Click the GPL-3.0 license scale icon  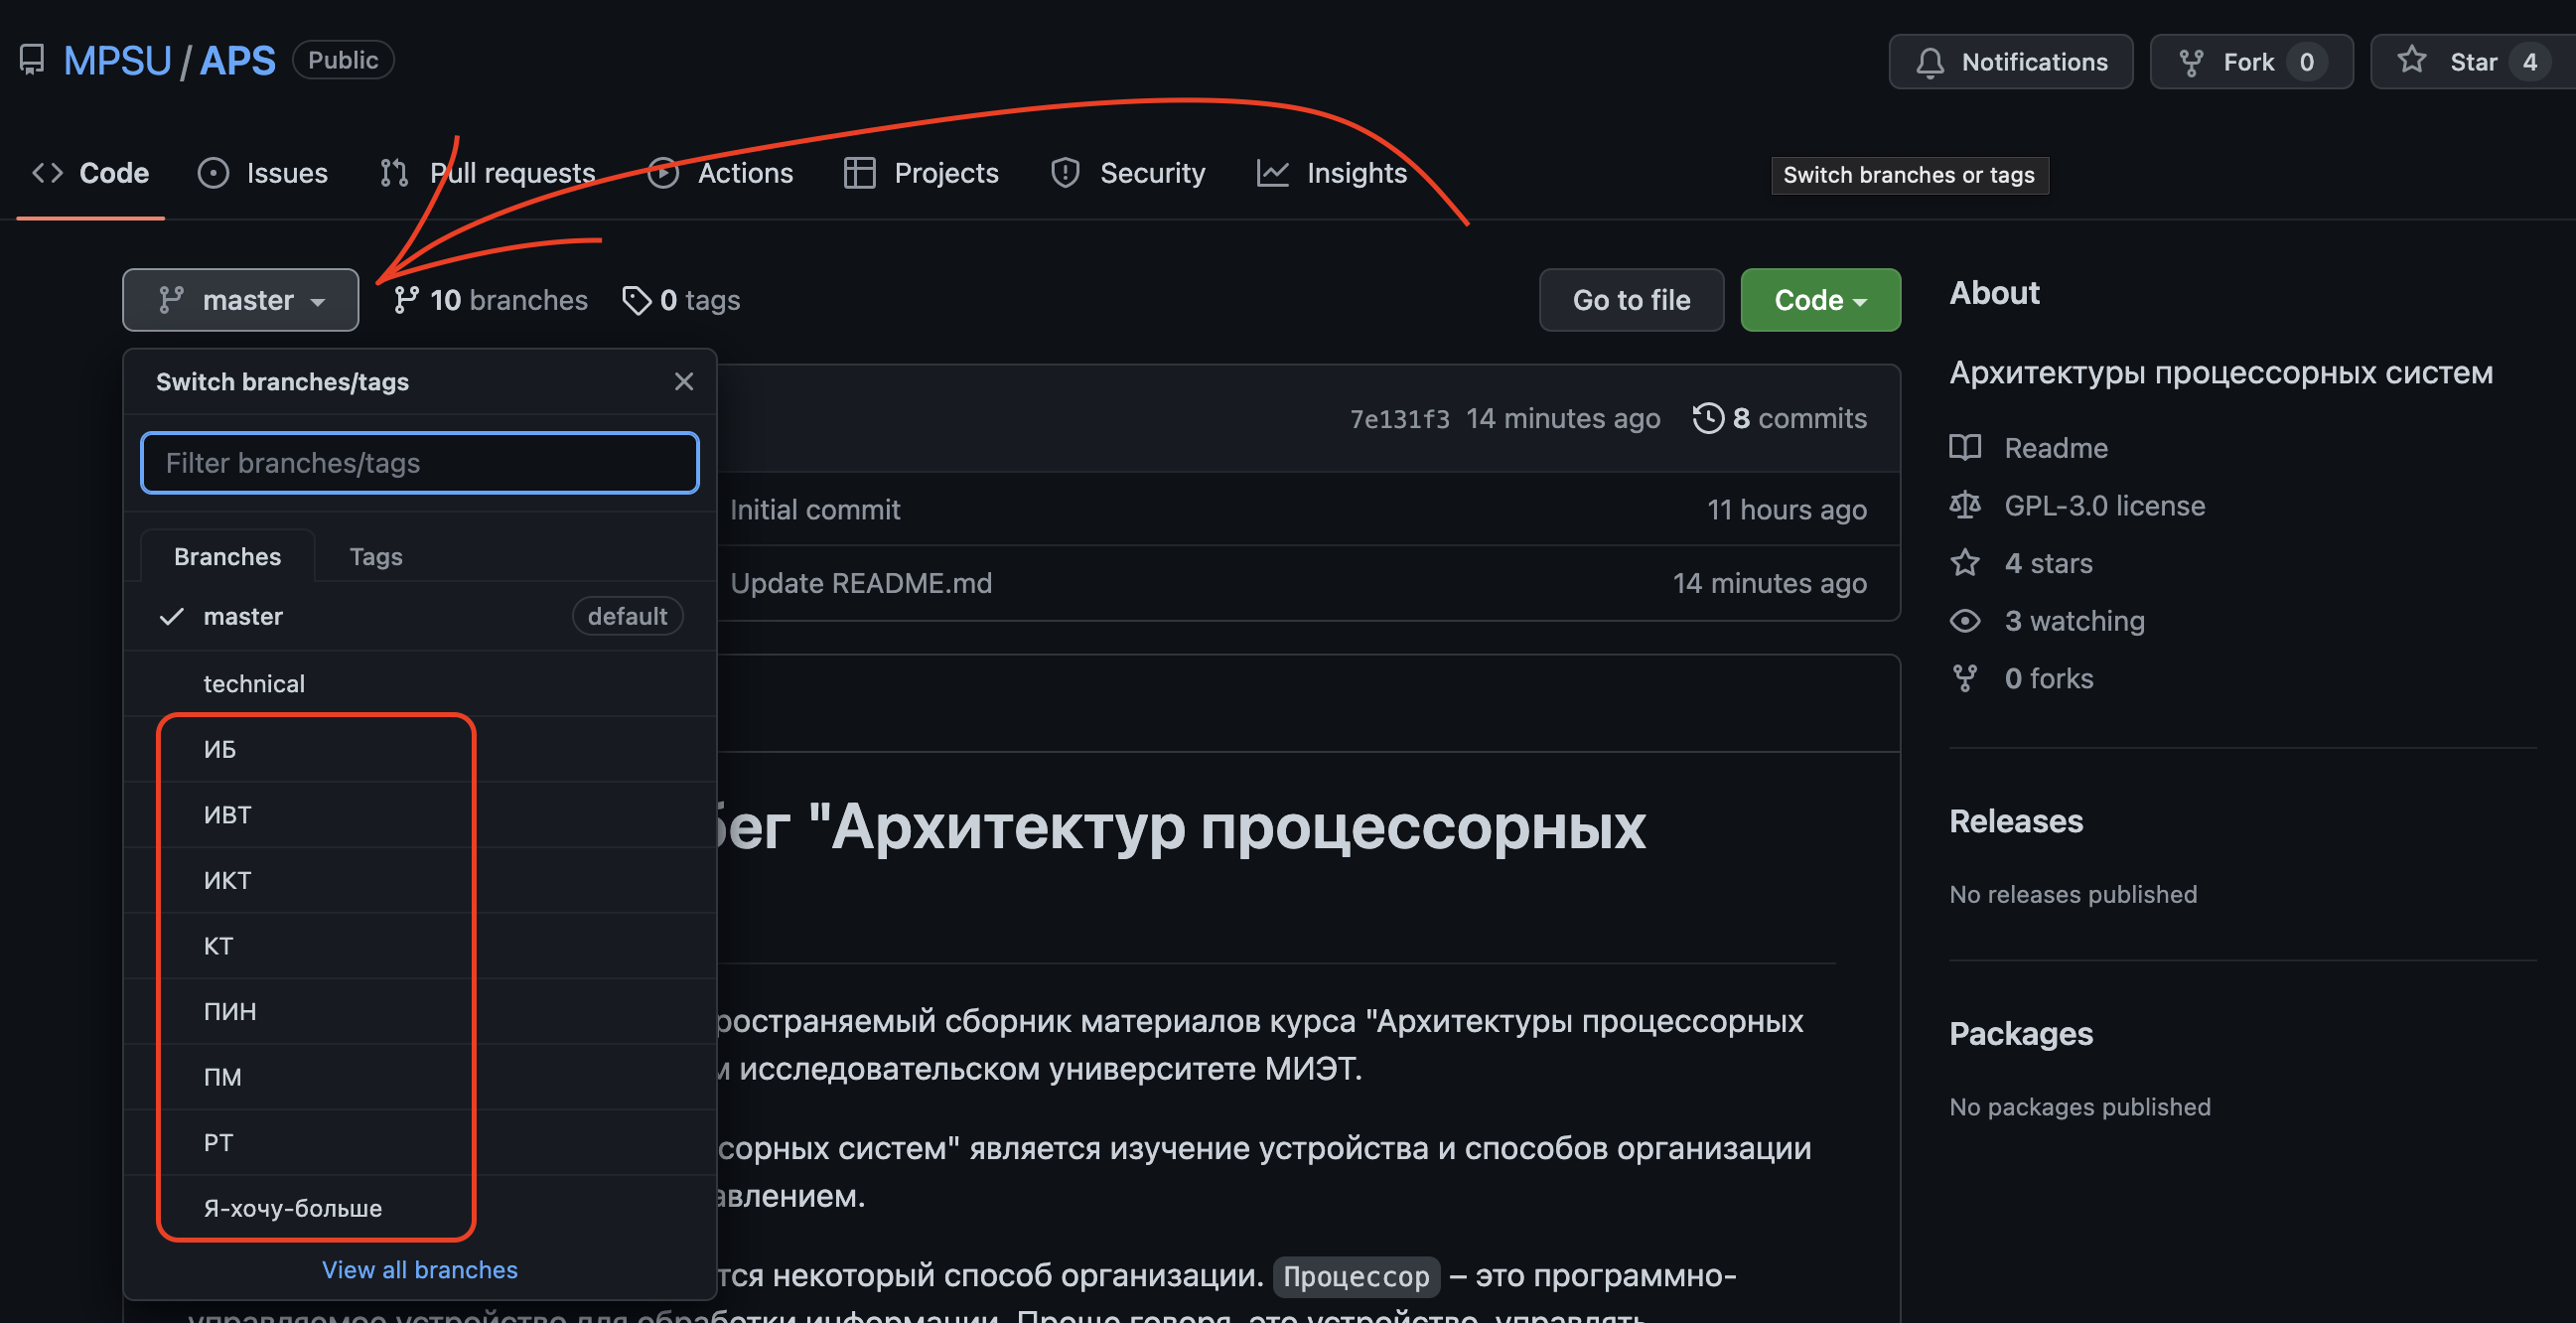(x=1964, y=505)
